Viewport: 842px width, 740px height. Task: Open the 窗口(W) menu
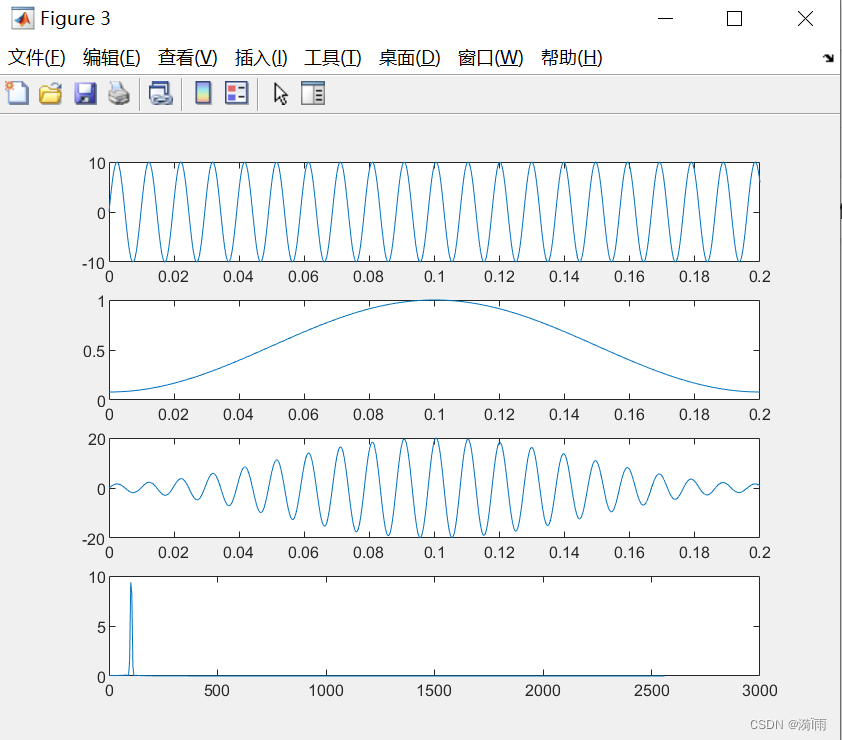[491, 57]
